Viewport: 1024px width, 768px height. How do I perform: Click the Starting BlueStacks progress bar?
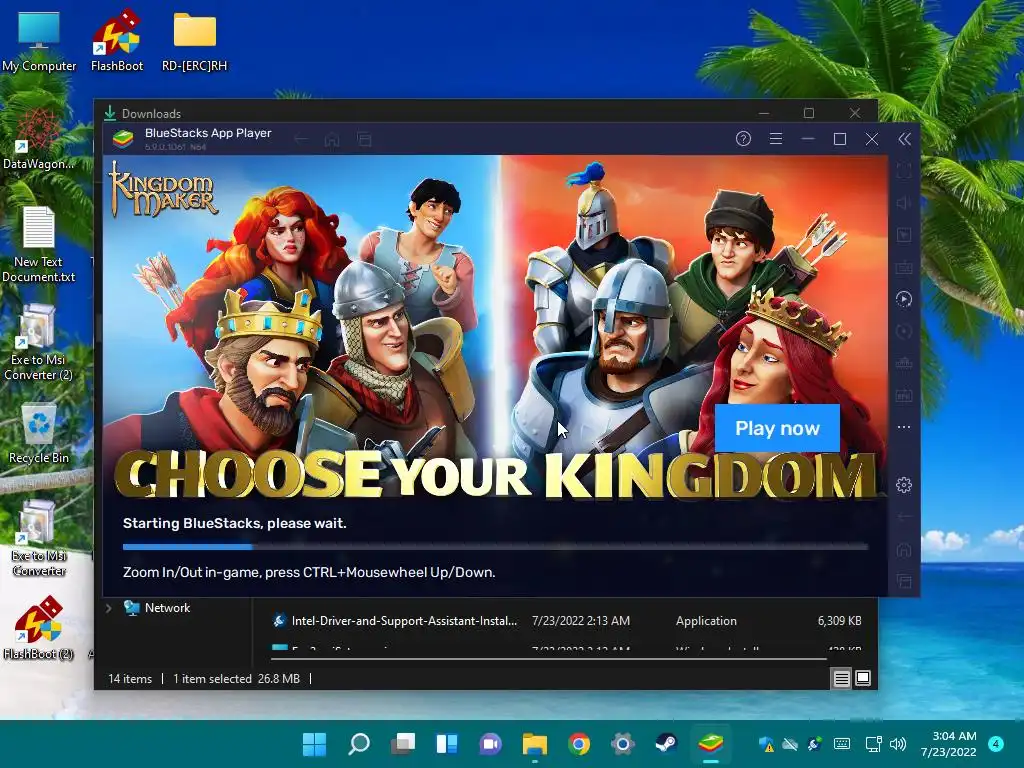coord(496,547)
